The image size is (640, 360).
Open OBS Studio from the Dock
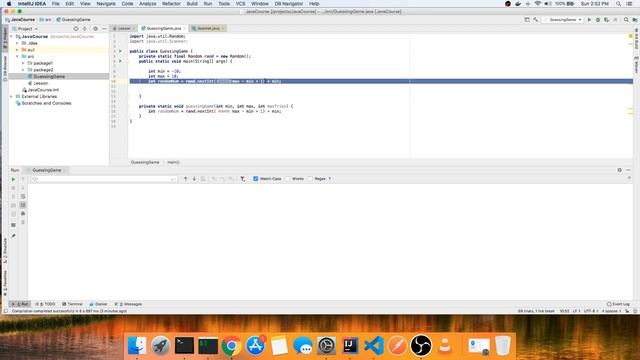pyautogui.click(x=421, y=346)
